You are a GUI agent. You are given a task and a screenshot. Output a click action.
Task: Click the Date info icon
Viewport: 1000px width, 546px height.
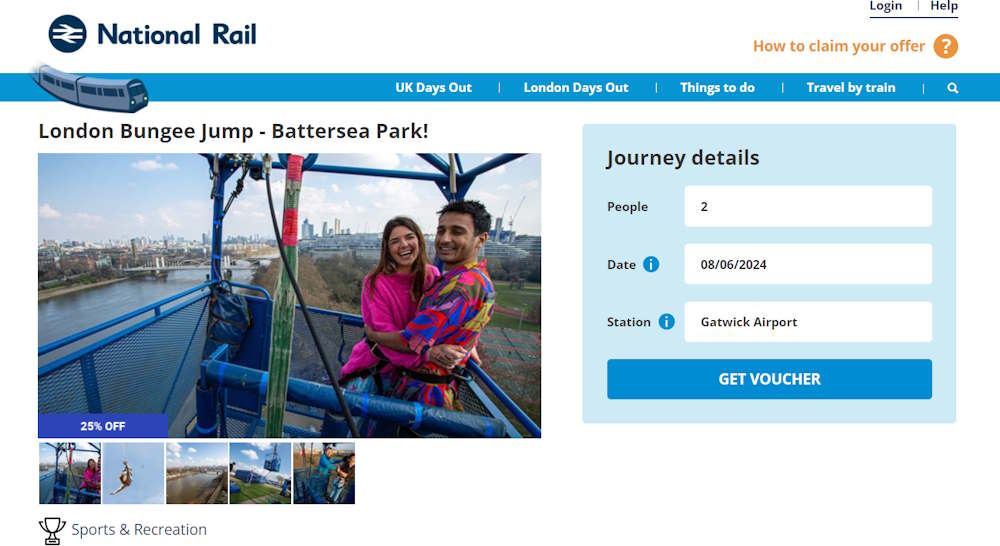[x=651, y=264]
